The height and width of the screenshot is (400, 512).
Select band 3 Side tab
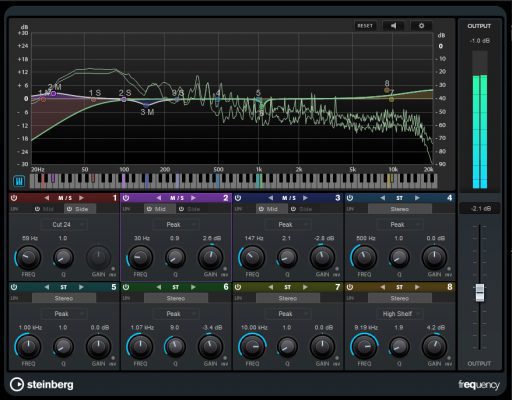point(304,209)
